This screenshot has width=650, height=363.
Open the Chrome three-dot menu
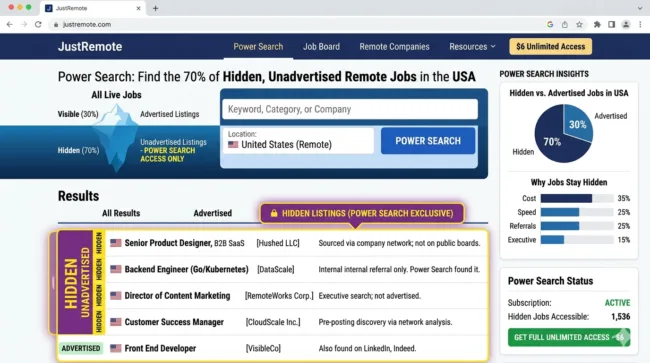640,24
